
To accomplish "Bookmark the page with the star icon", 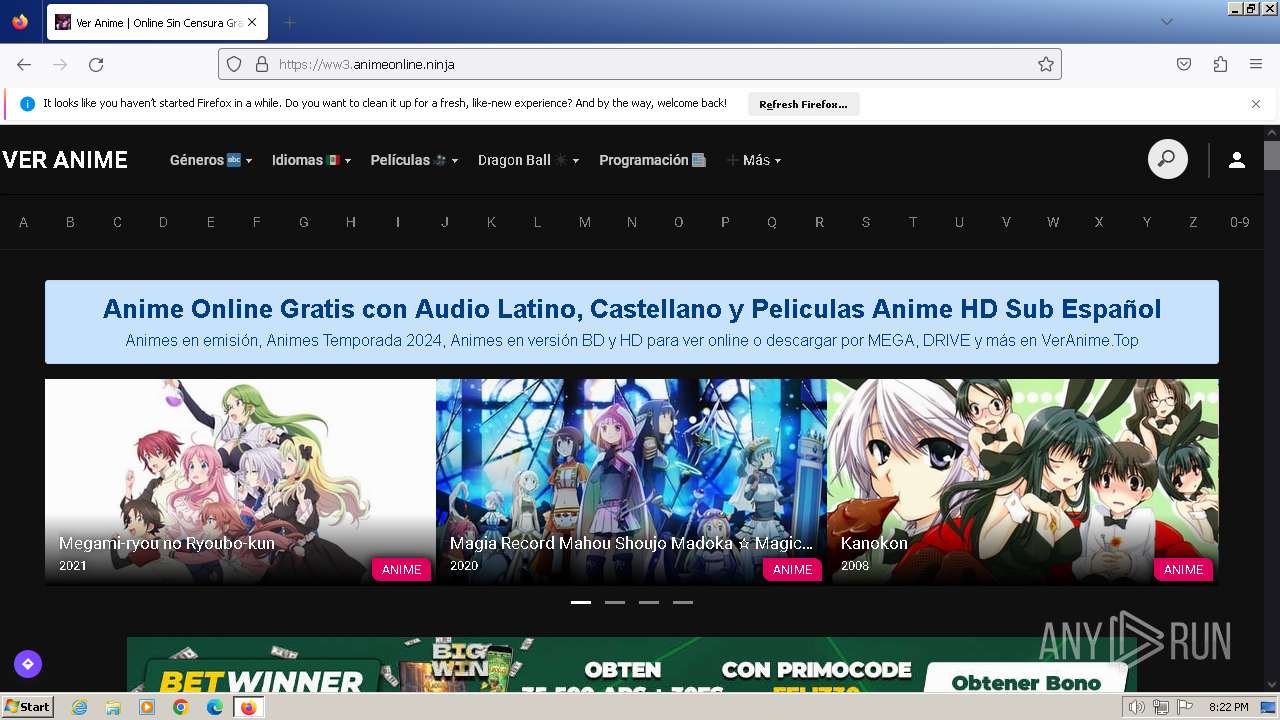I will point(1046,64).
